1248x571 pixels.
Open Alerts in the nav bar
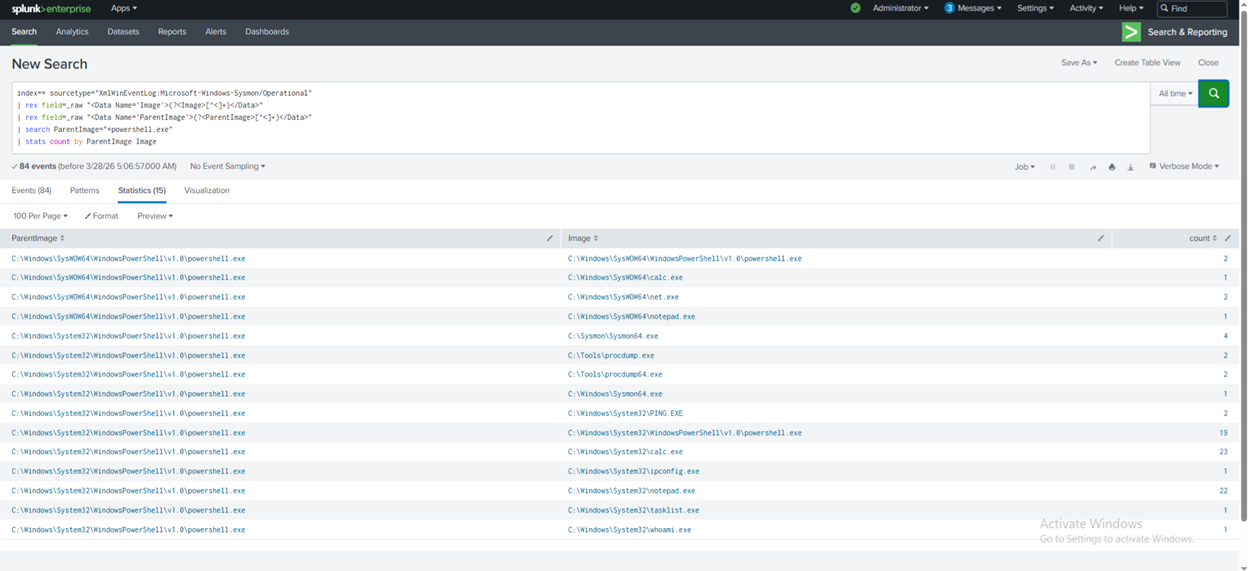[215, 32]
